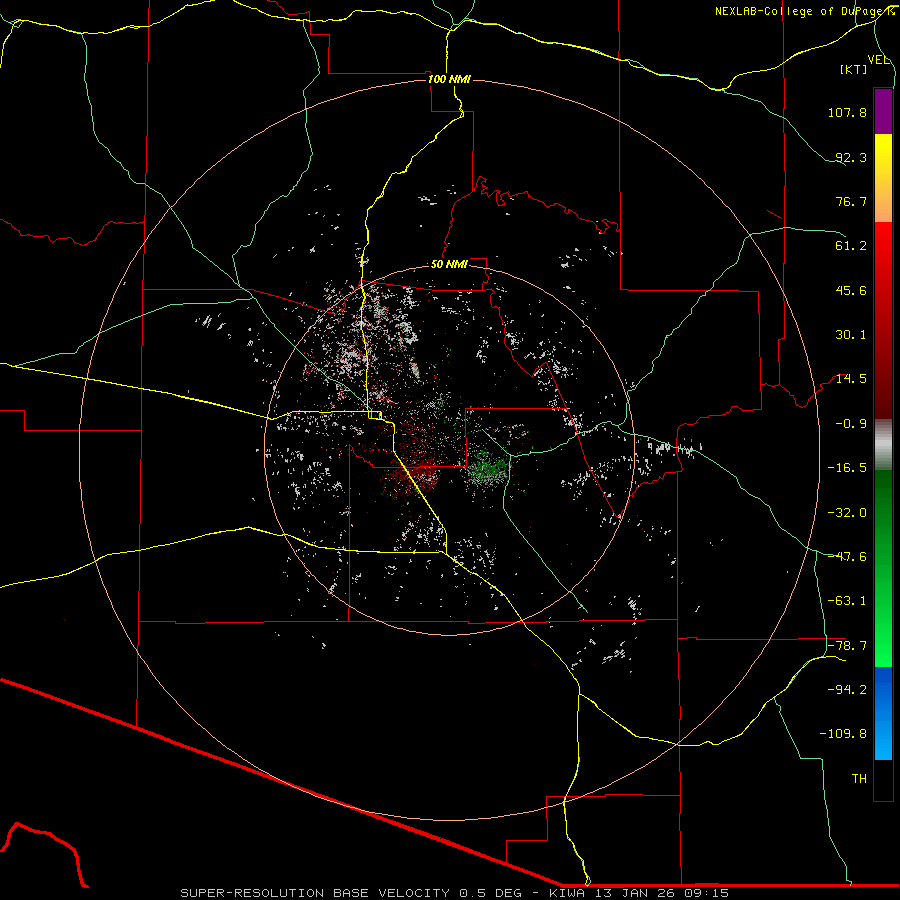
Task: Click the 50 NMI range ring label
Action: 449,265
